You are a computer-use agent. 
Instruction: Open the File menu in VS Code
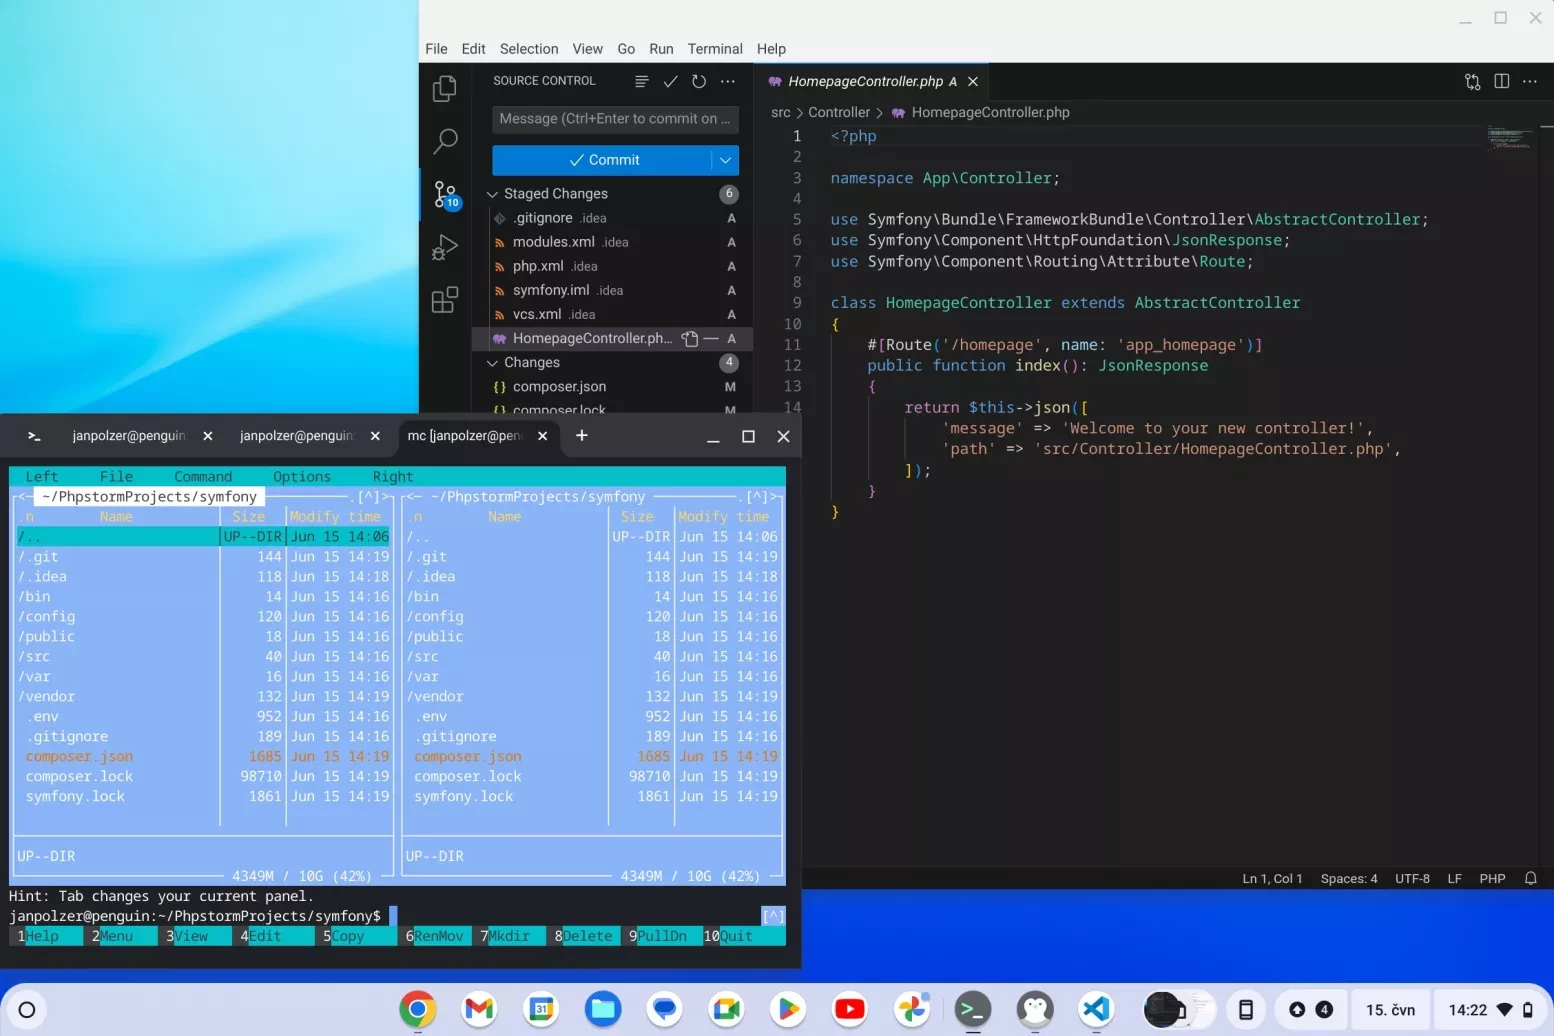pos(436,49)
